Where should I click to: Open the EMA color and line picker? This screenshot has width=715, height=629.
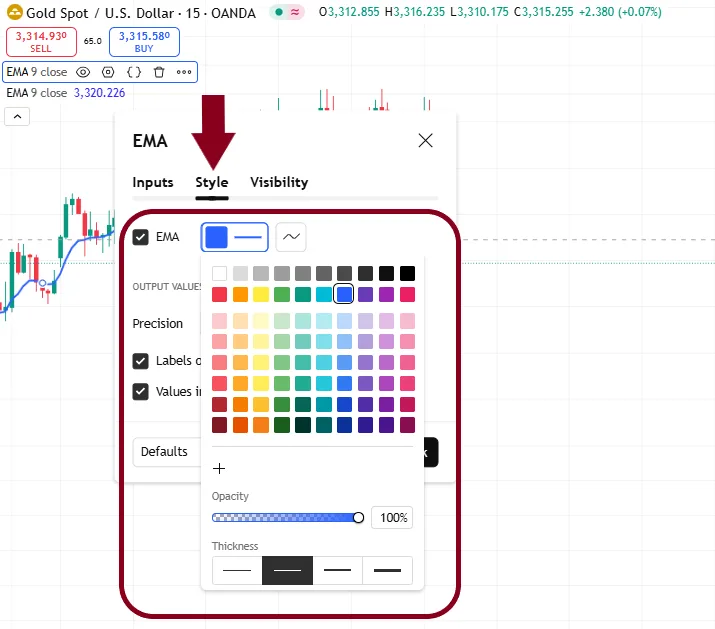235,237
